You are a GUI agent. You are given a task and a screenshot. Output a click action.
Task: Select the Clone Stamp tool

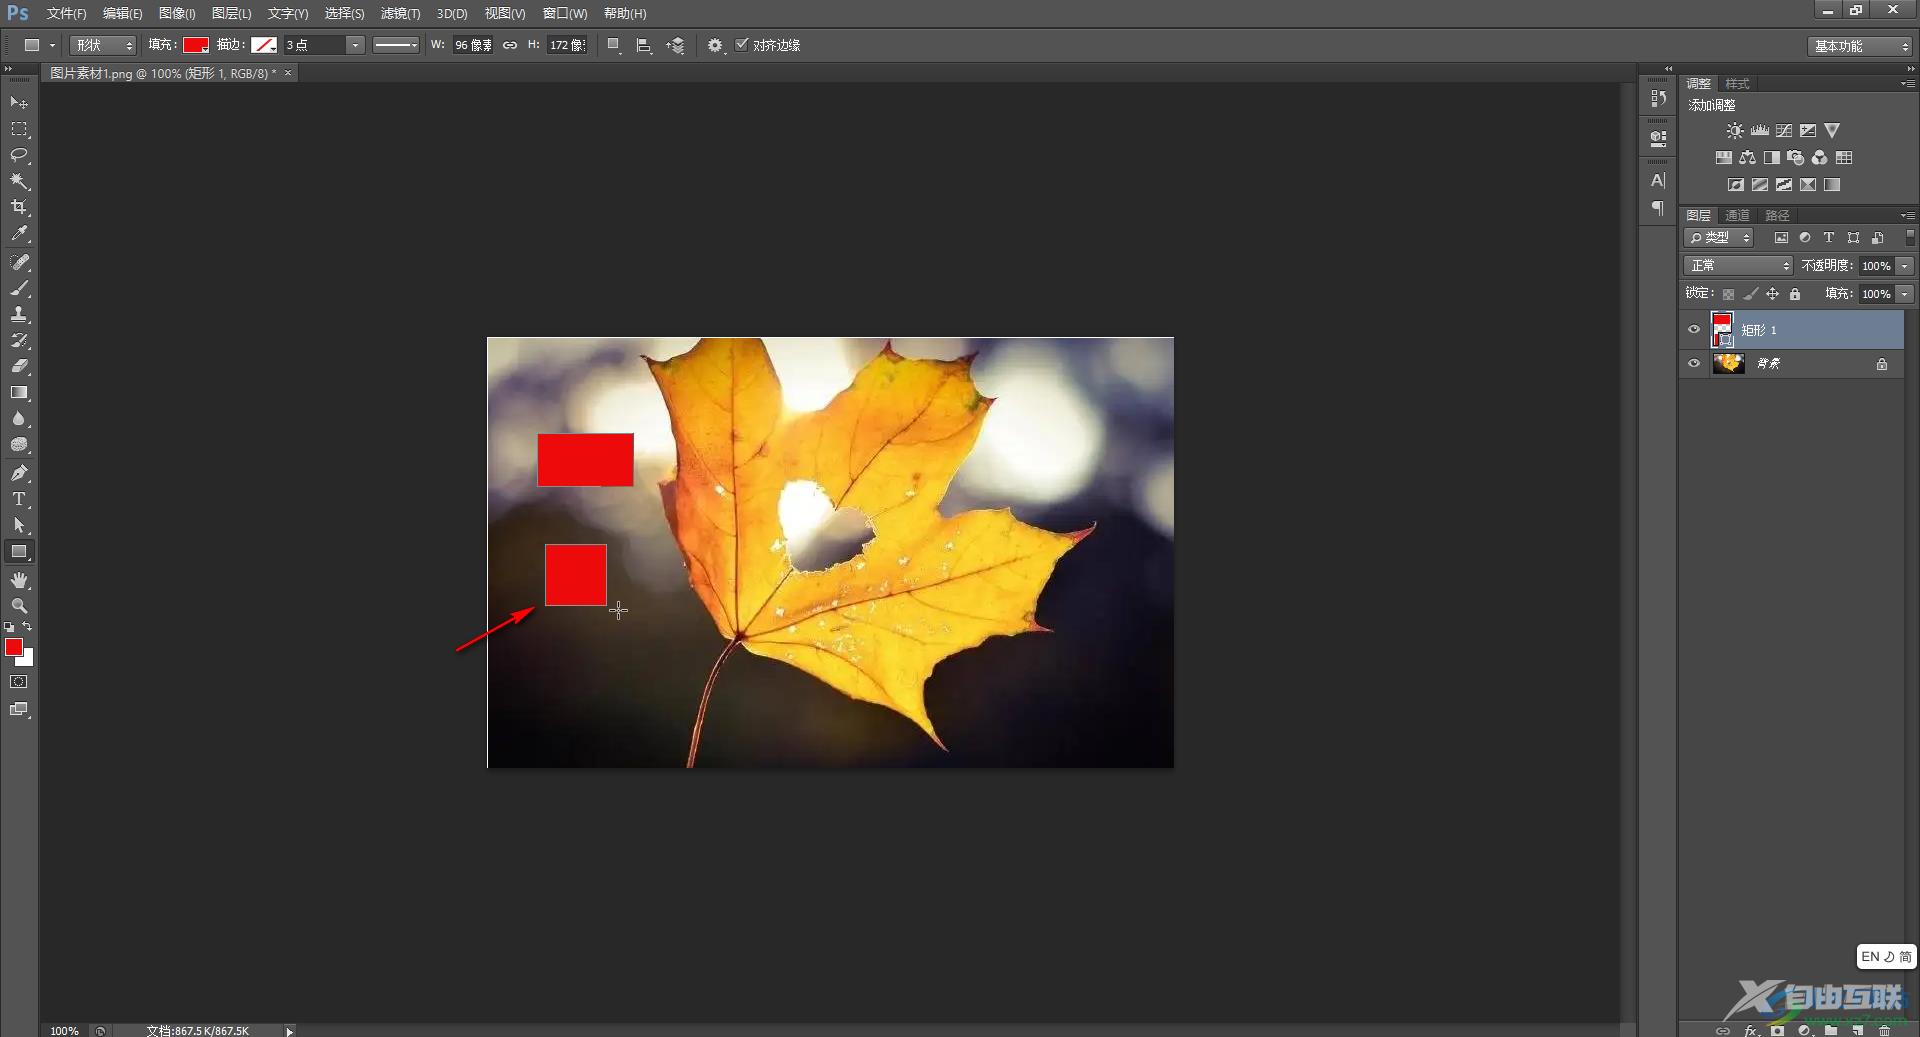tap(19, 314)
